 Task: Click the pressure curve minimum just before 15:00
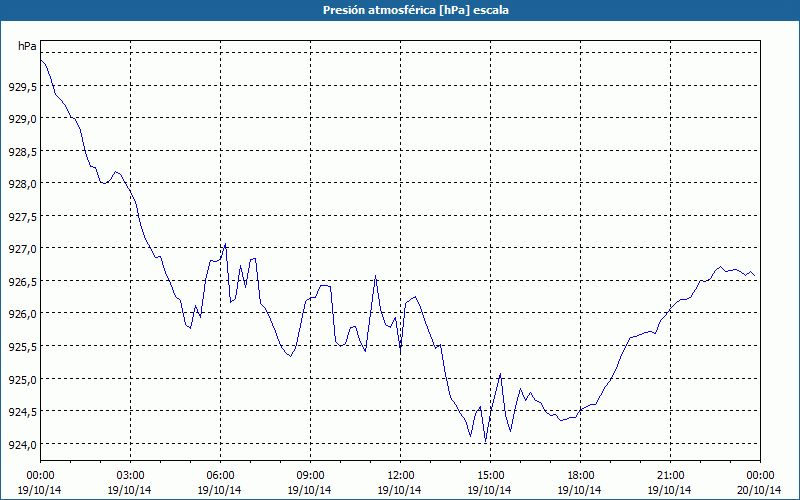(x=485, y=441)
